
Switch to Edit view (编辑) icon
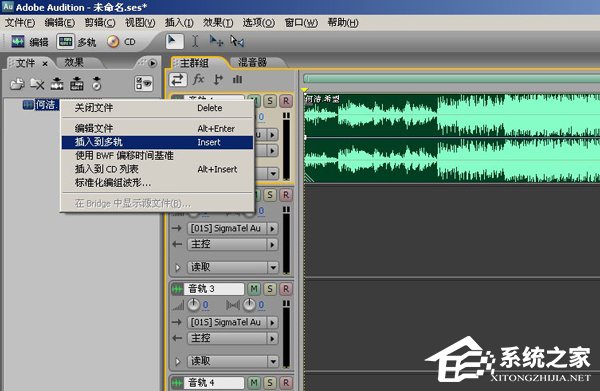18,41
